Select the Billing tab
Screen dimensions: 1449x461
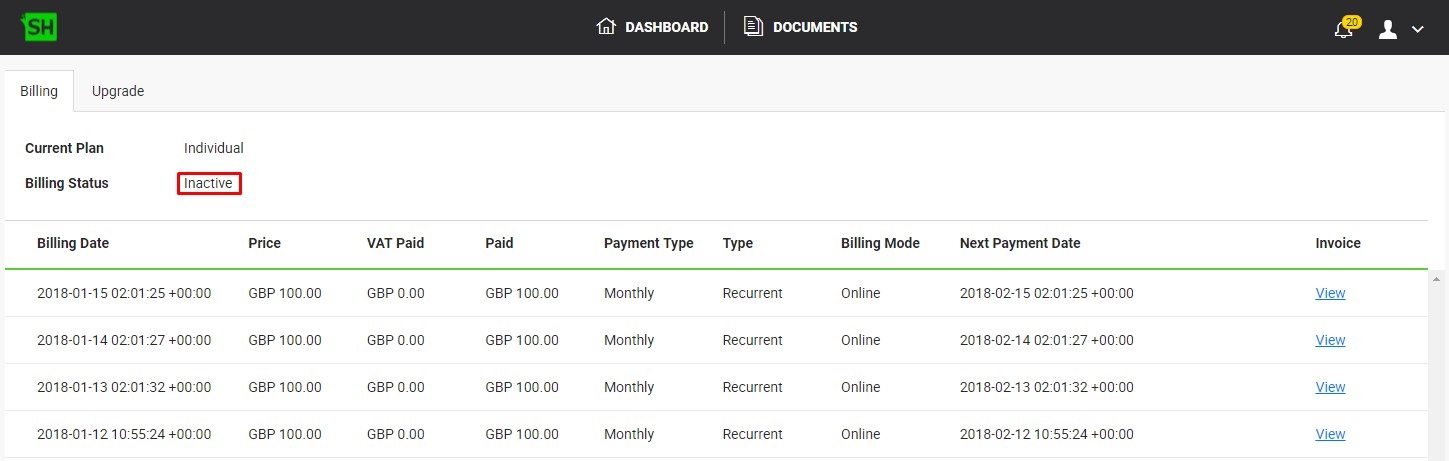coord(39,91)
